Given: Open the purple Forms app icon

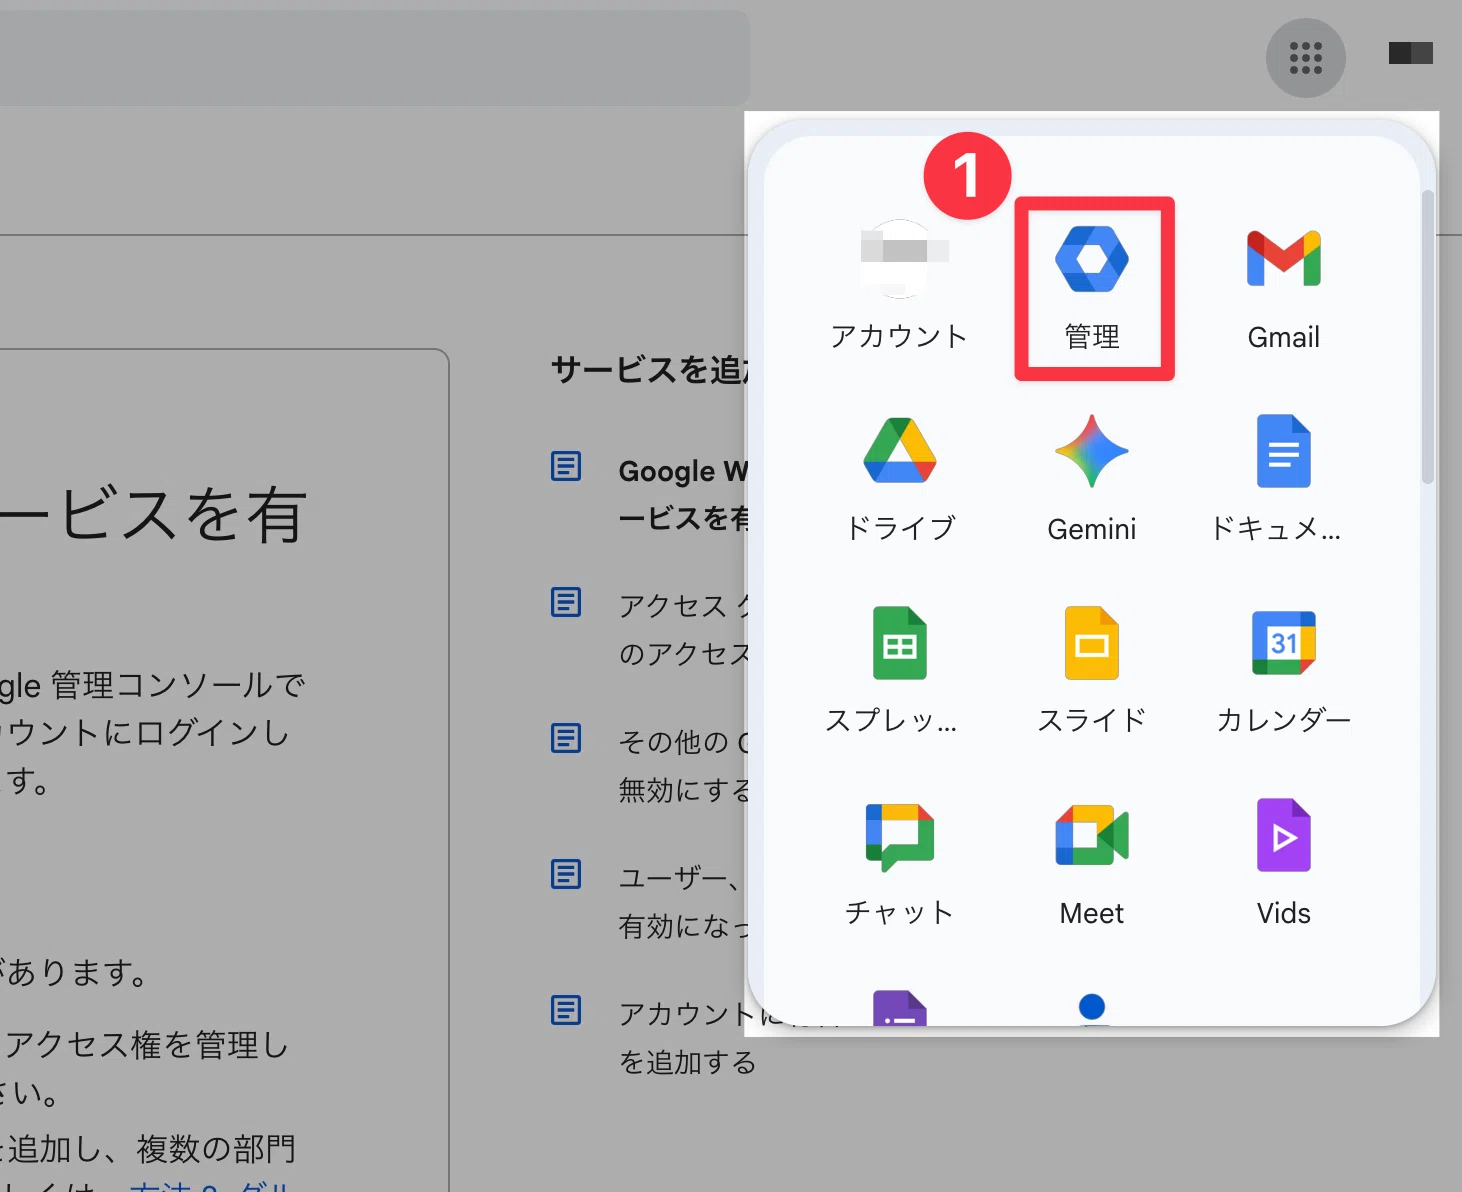Looking at the screenshot, I should (899, 1007).
